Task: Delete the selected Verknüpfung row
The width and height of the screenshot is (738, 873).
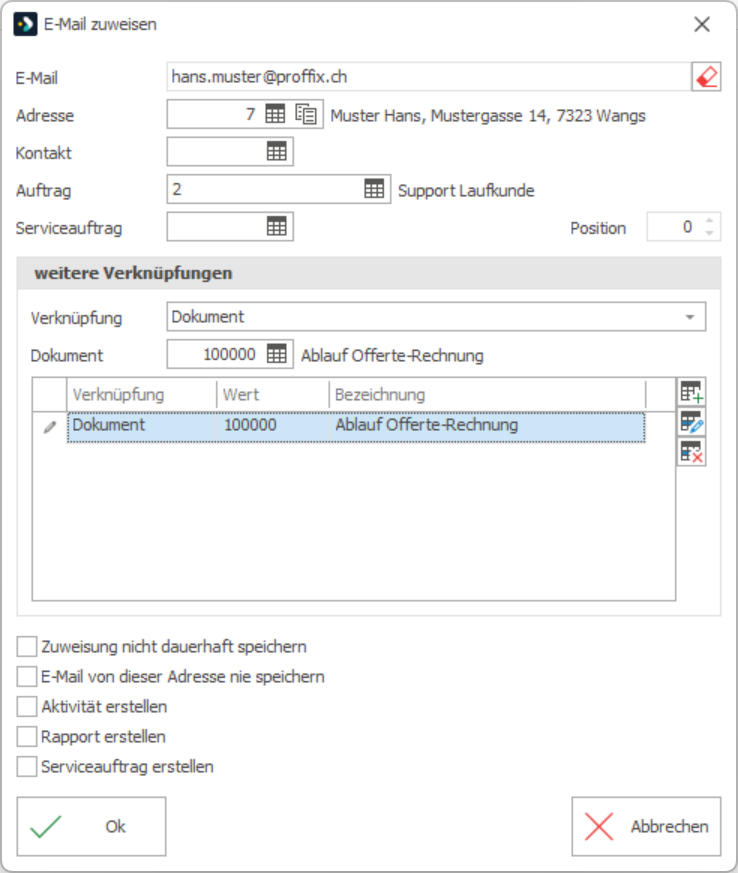Action: coord(691,452)
